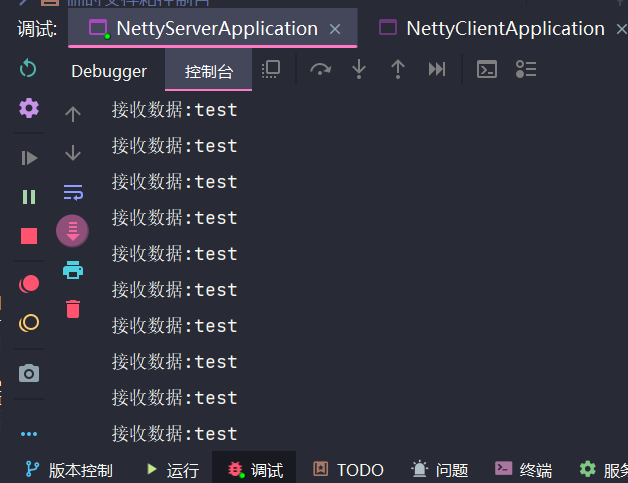
Task: View breakpoints with the red double-circle icon
Action: (x=29, y=284)
